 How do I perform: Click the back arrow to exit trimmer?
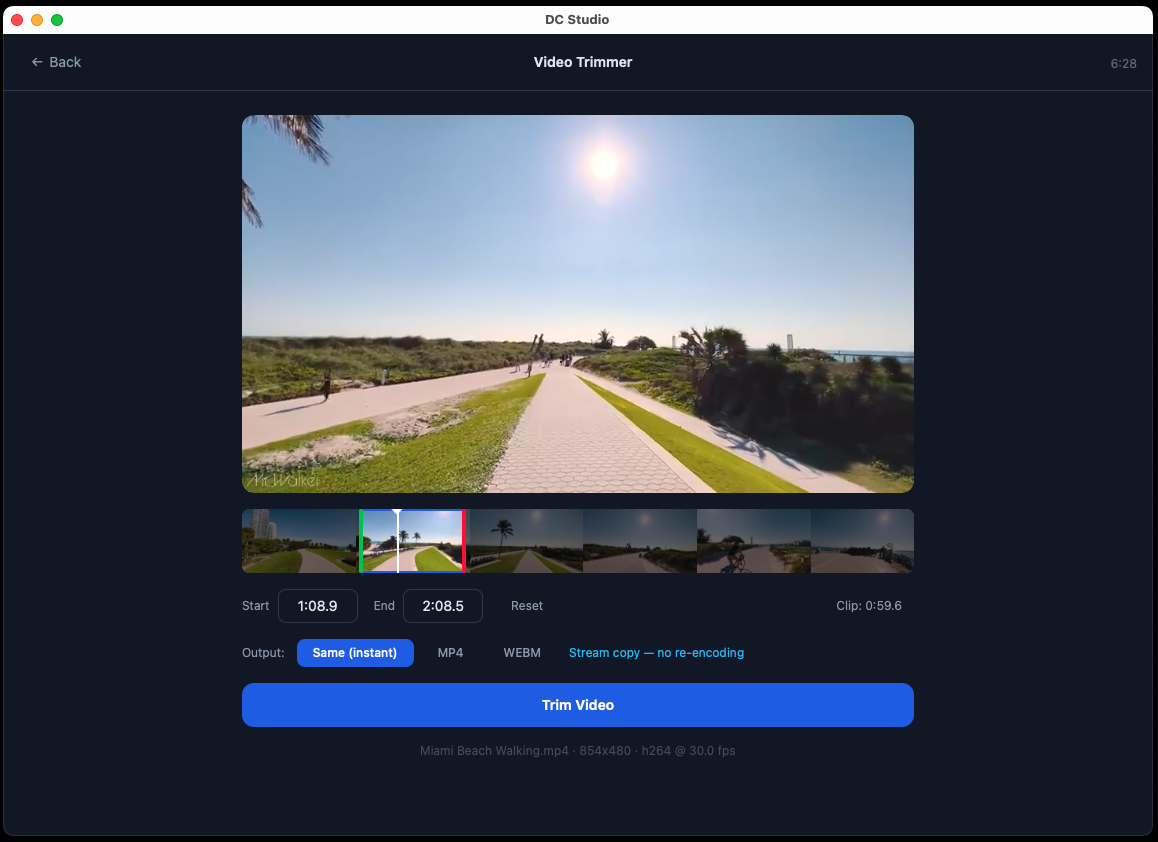[37, 61]
